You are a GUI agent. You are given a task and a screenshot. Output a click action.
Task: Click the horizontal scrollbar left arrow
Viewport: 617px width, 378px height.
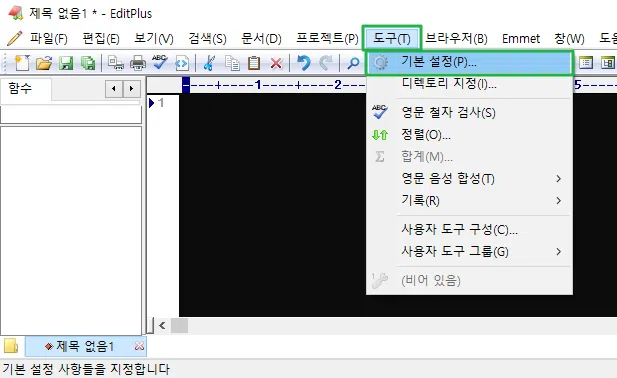click(x=162, y=325)
